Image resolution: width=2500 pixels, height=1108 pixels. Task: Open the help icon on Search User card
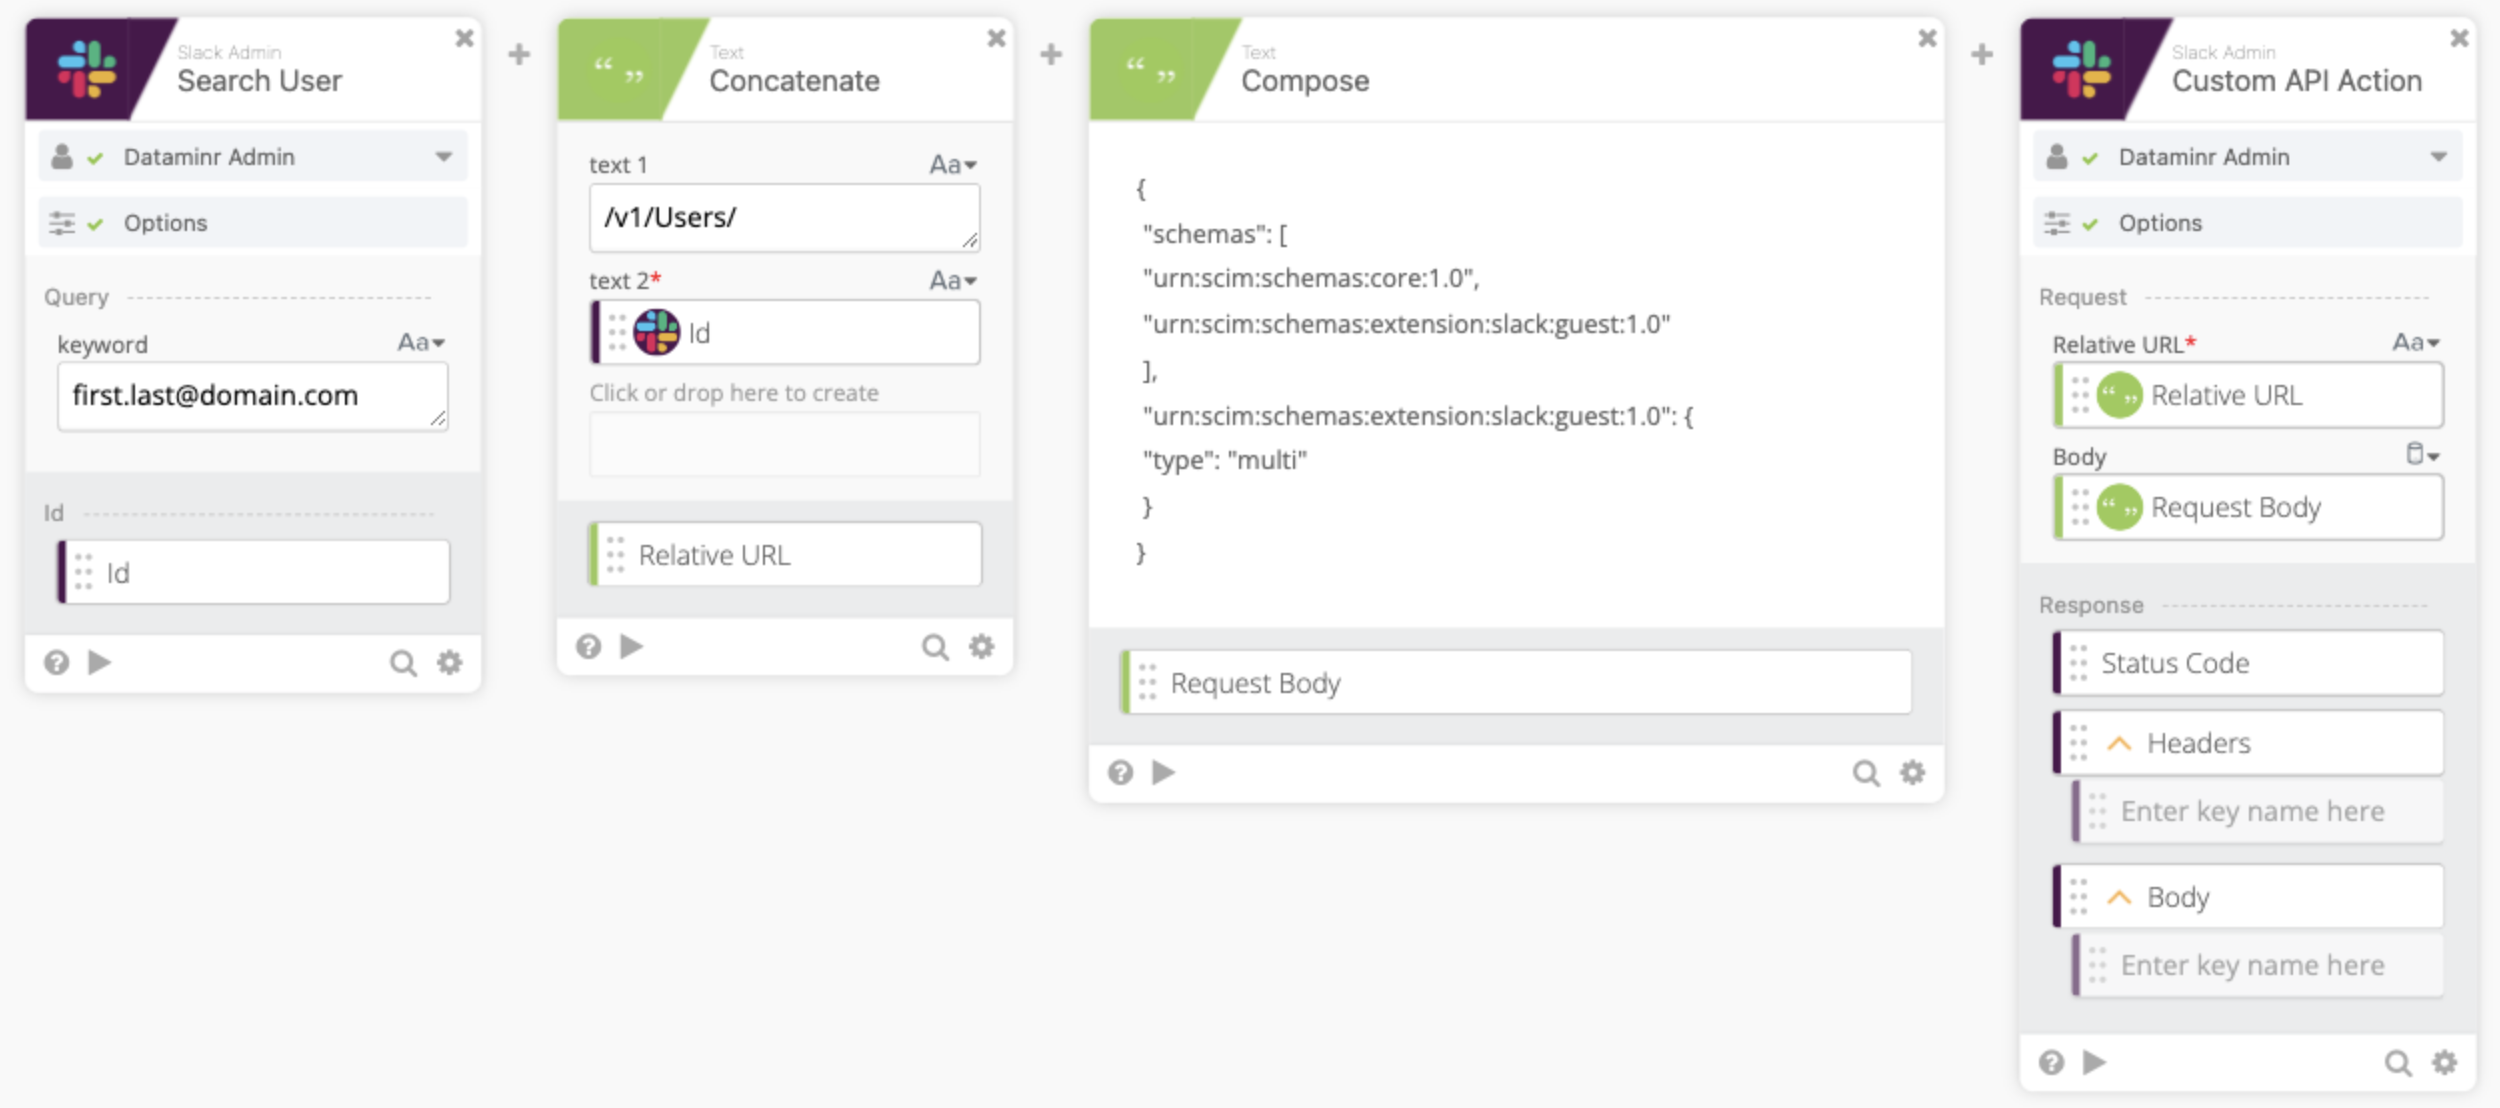click(x=56, y=662)
